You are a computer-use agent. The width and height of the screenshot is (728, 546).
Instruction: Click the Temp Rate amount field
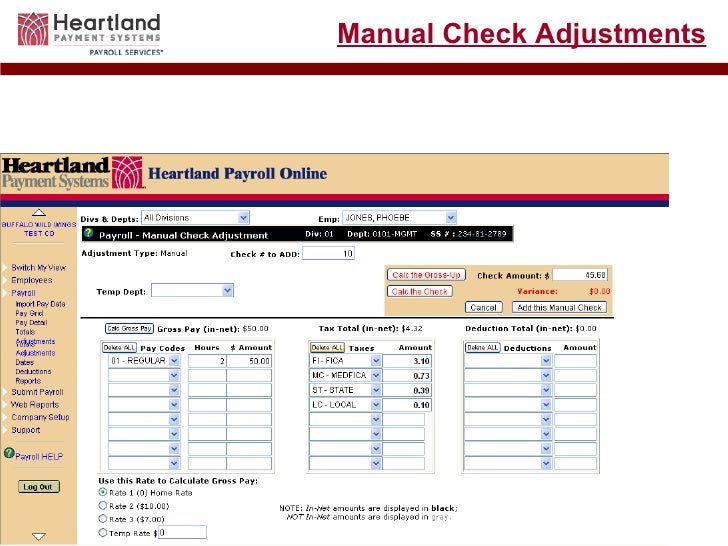tap(182, 533)
